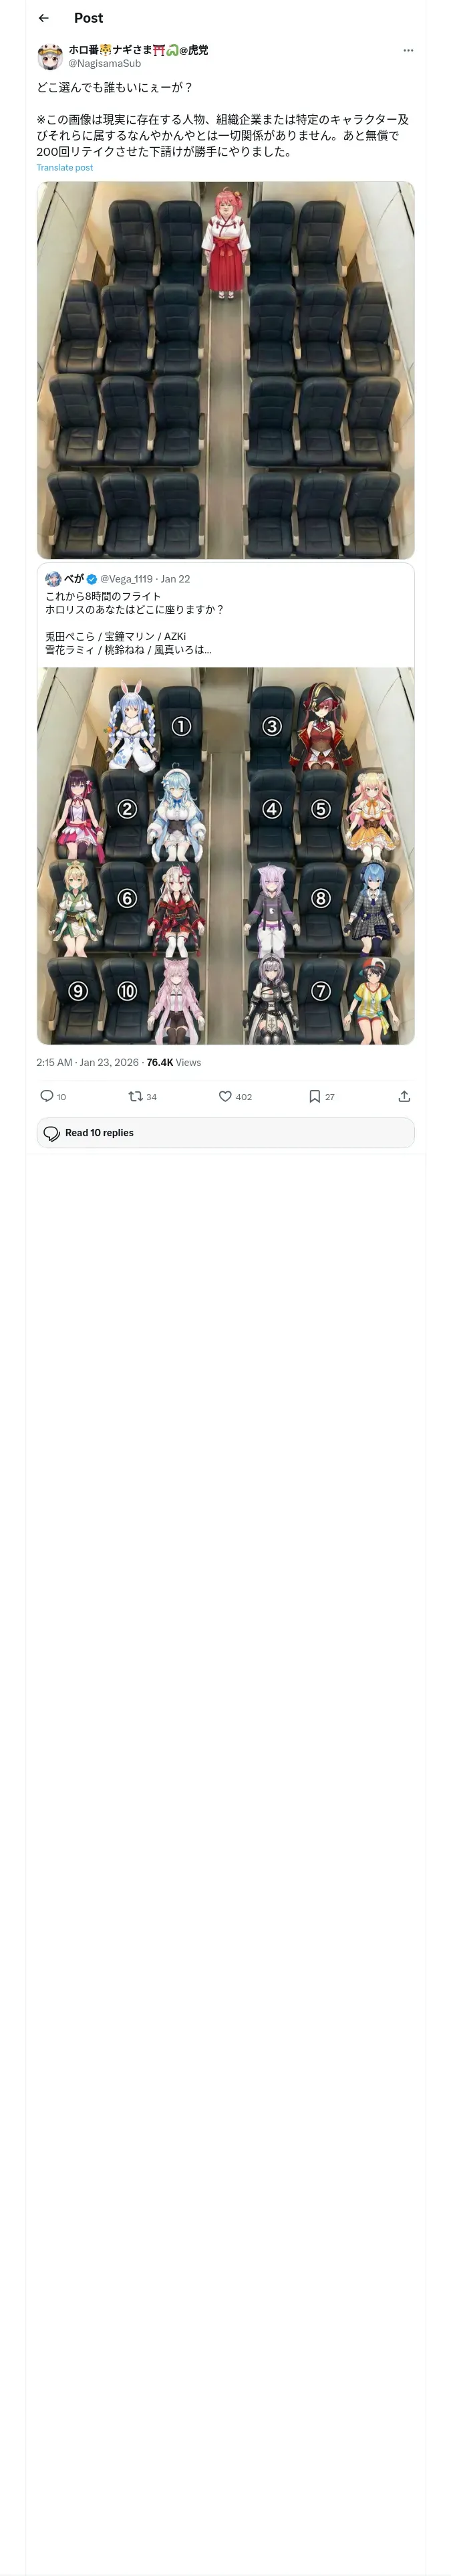Viewport: 451px width, 2576px height.
Task: Click the Read 10 replies button
Action: click(225, 1132)
